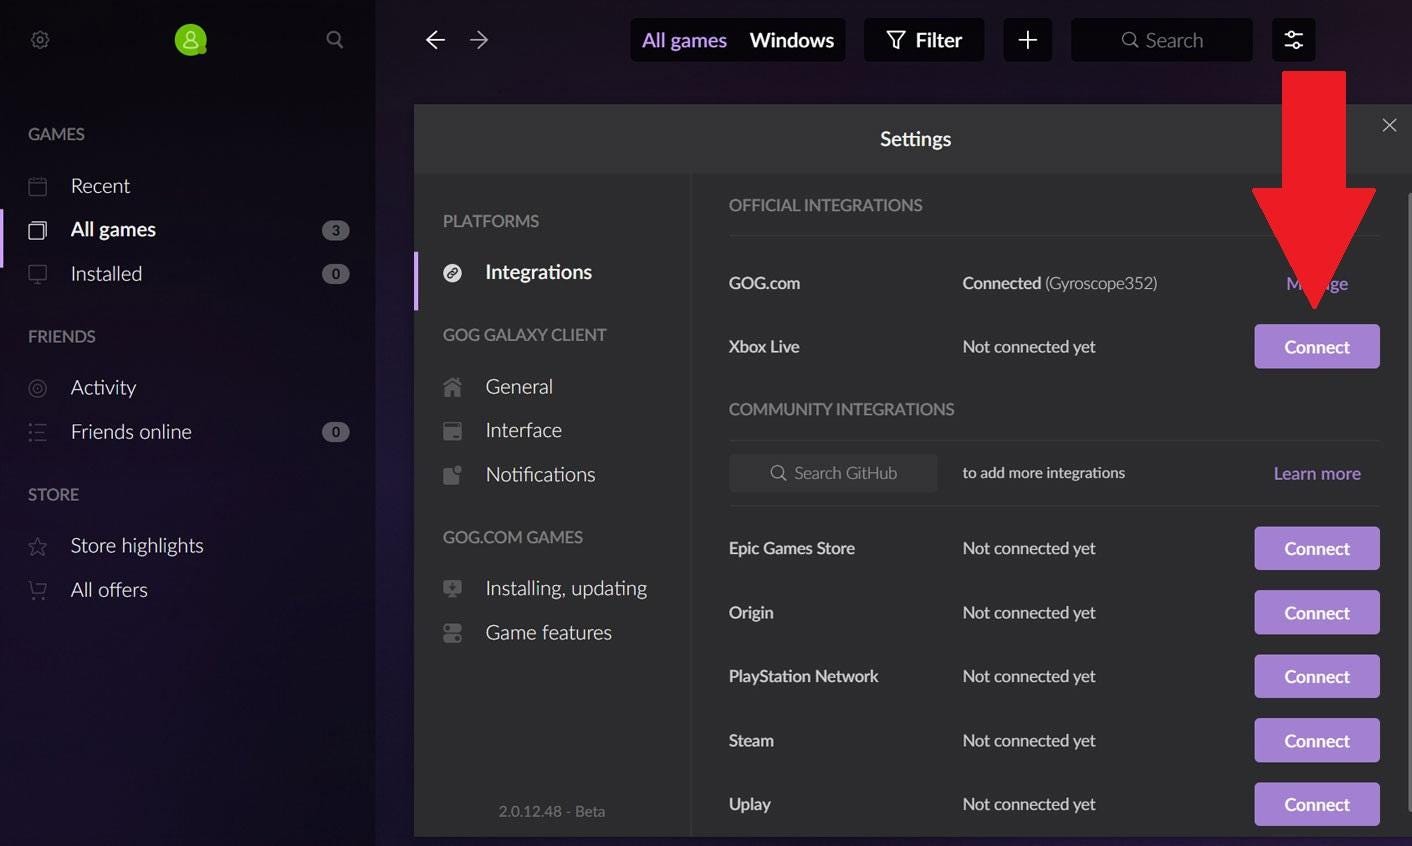
Task: Open the view customization sliders icon
Action: coord(1293,40)
